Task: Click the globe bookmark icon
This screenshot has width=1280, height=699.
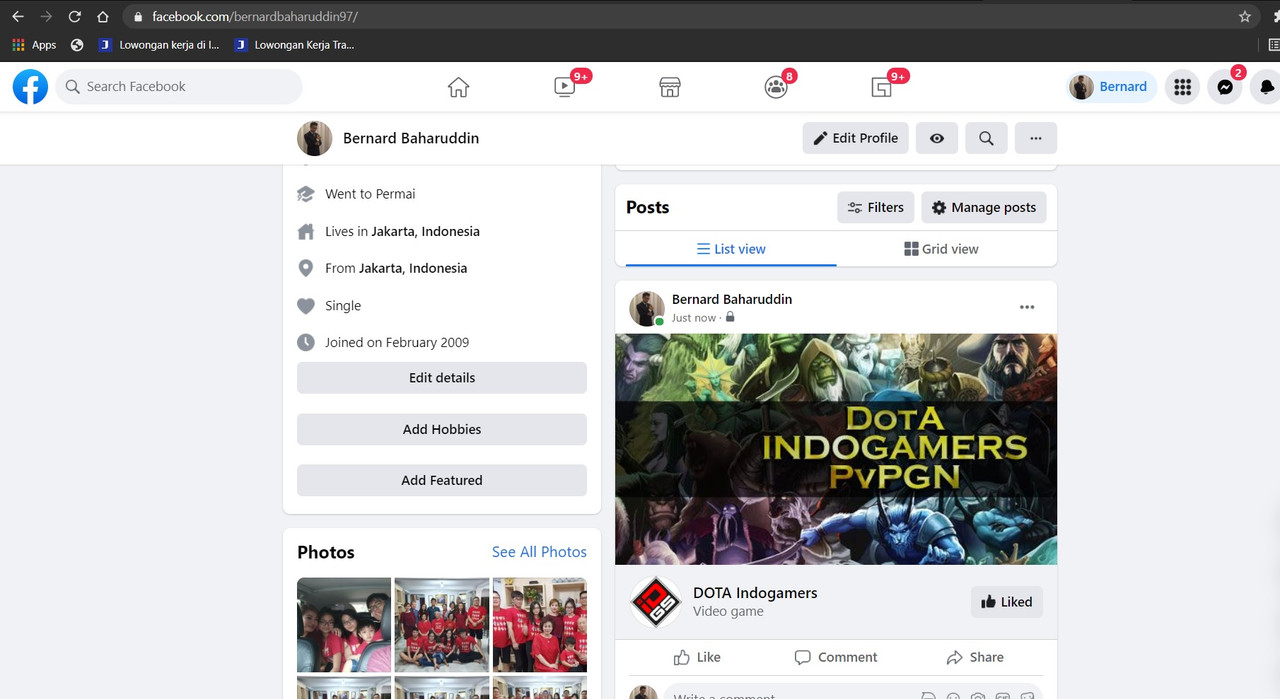Action: pos(78,45)
